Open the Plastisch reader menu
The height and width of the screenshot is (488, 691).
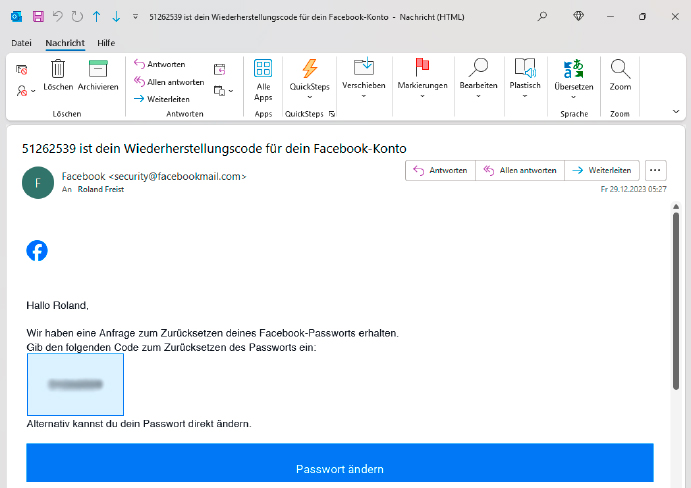(x=525, y=78)
